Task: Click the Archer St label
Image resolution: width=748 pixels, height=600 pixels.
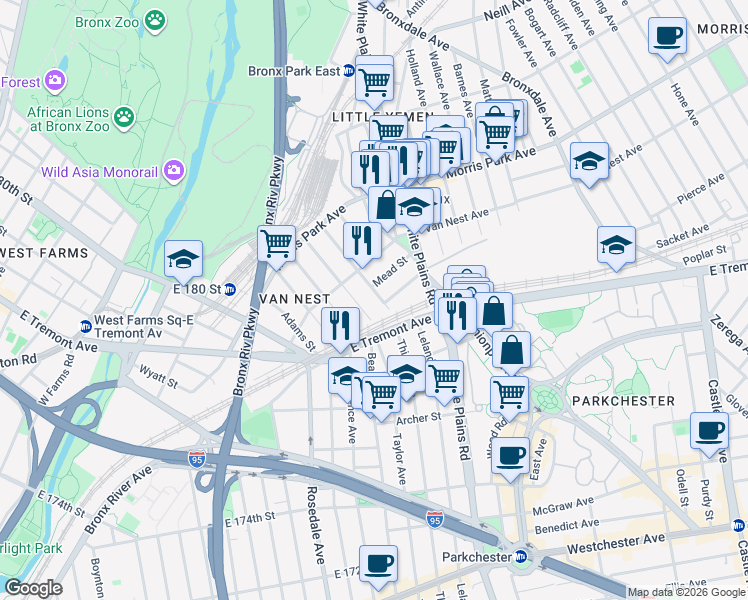Action: click(419, 418)
